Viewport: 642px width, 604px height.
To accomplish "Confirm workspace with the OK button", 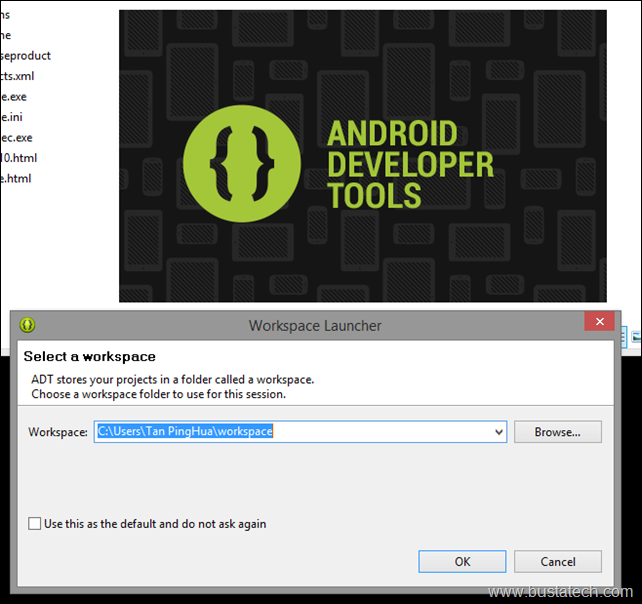I will (x=462, y=561).
